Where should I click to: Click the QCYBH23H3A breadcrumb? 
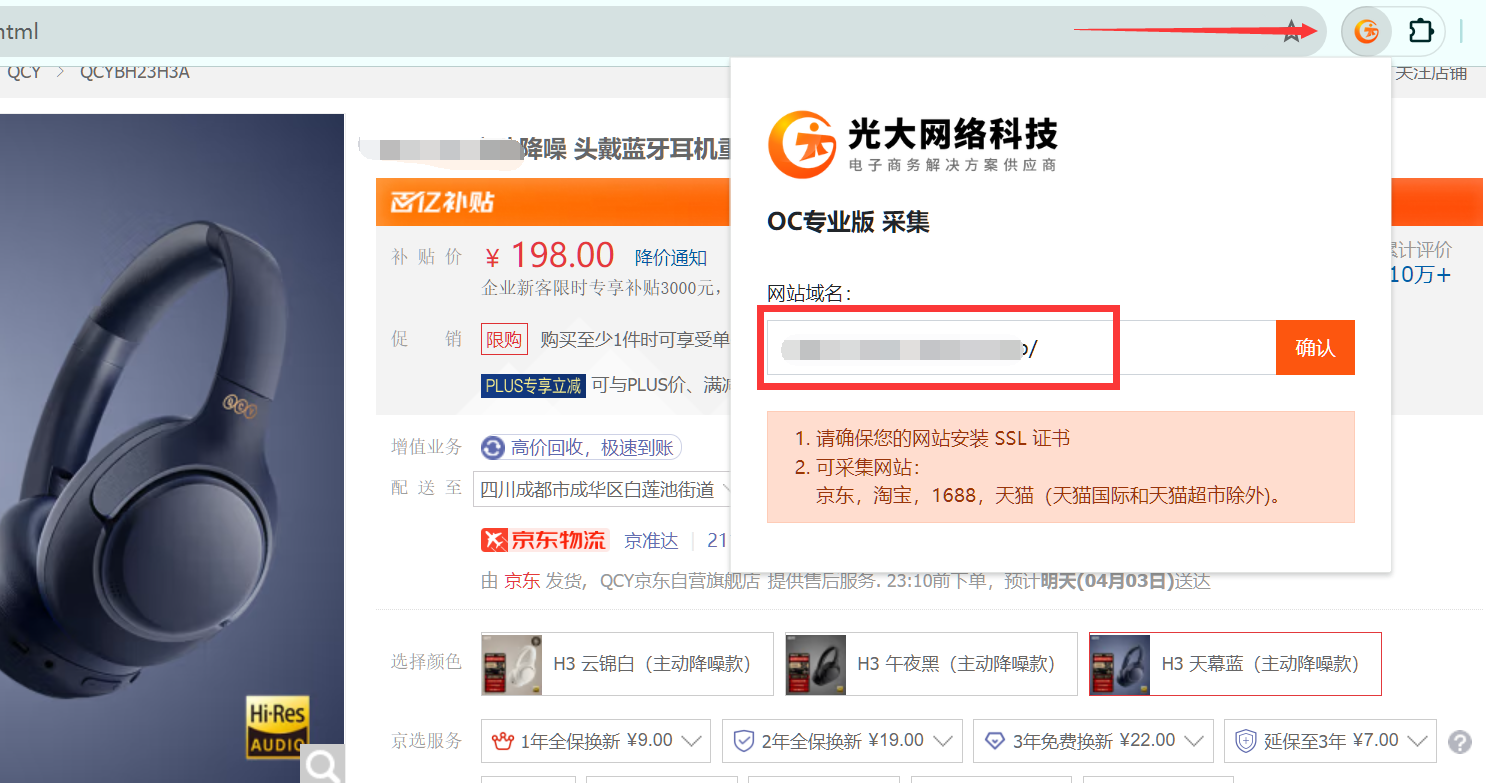pos(135,72)
